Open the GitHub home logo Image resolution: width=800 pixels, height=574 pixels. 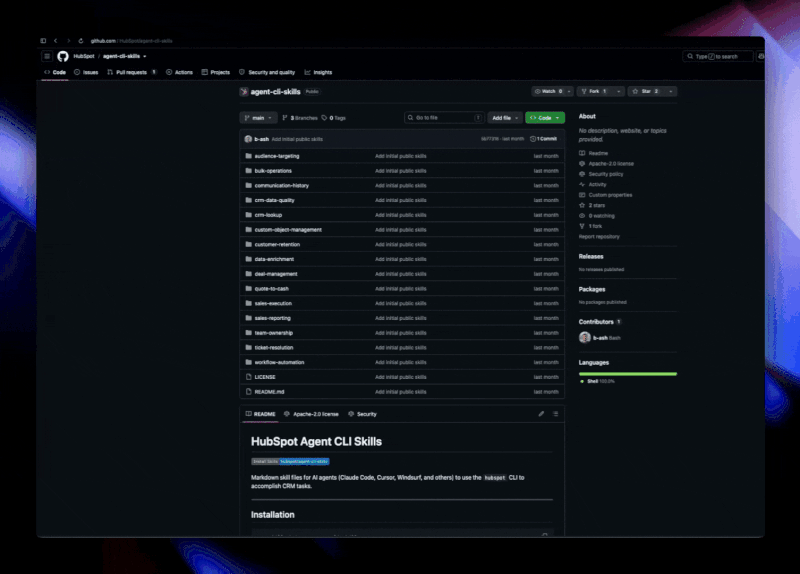pyautogui.click(x=63, y=56)
